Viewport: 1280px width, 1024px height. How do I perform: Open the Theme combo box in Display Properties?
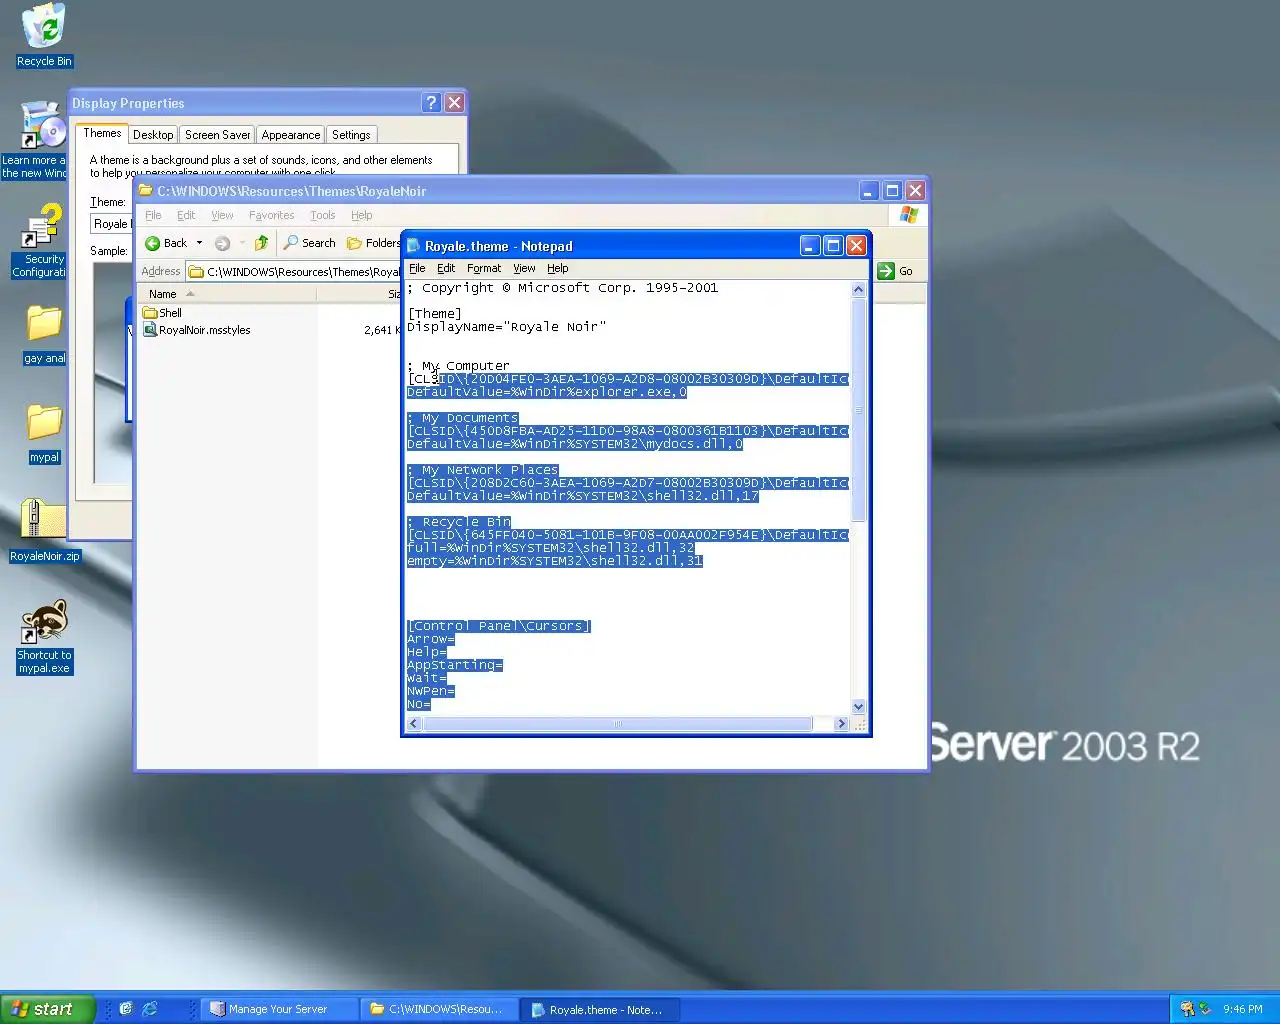click(x=112, y=224)
